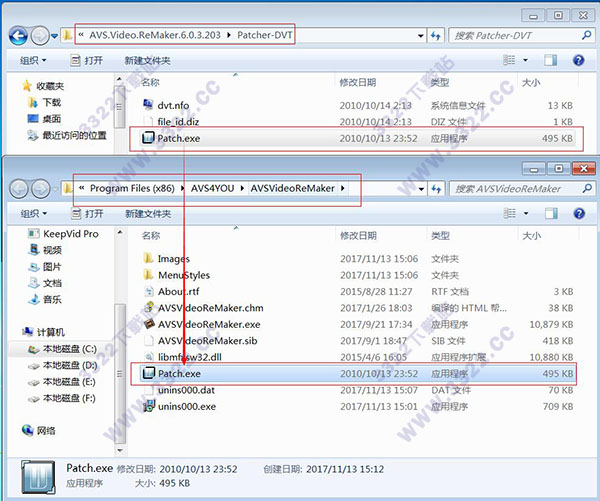Viewport: 600px width, 501px height.
Task: Click AVS.Video.ReMaker.6.0.3.203 breadcrumb segment
Action: tap(155, 35)
